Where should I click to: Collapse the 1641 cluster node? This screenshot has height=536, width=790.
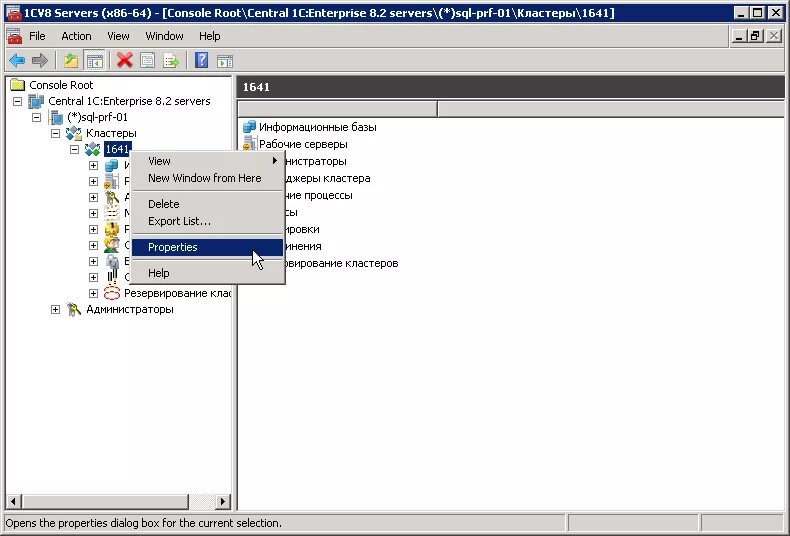pos(75,150)
